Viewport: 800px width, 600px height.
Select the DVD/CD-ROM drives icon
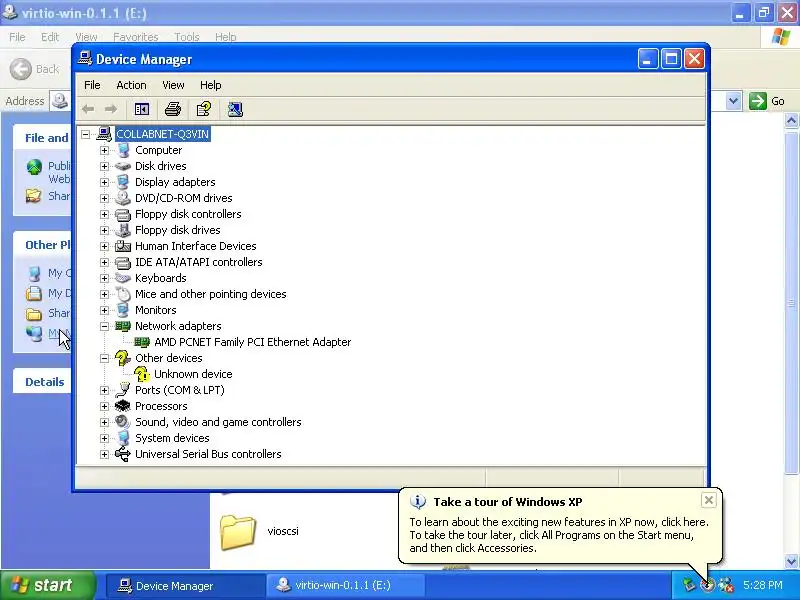coord(123,198)
